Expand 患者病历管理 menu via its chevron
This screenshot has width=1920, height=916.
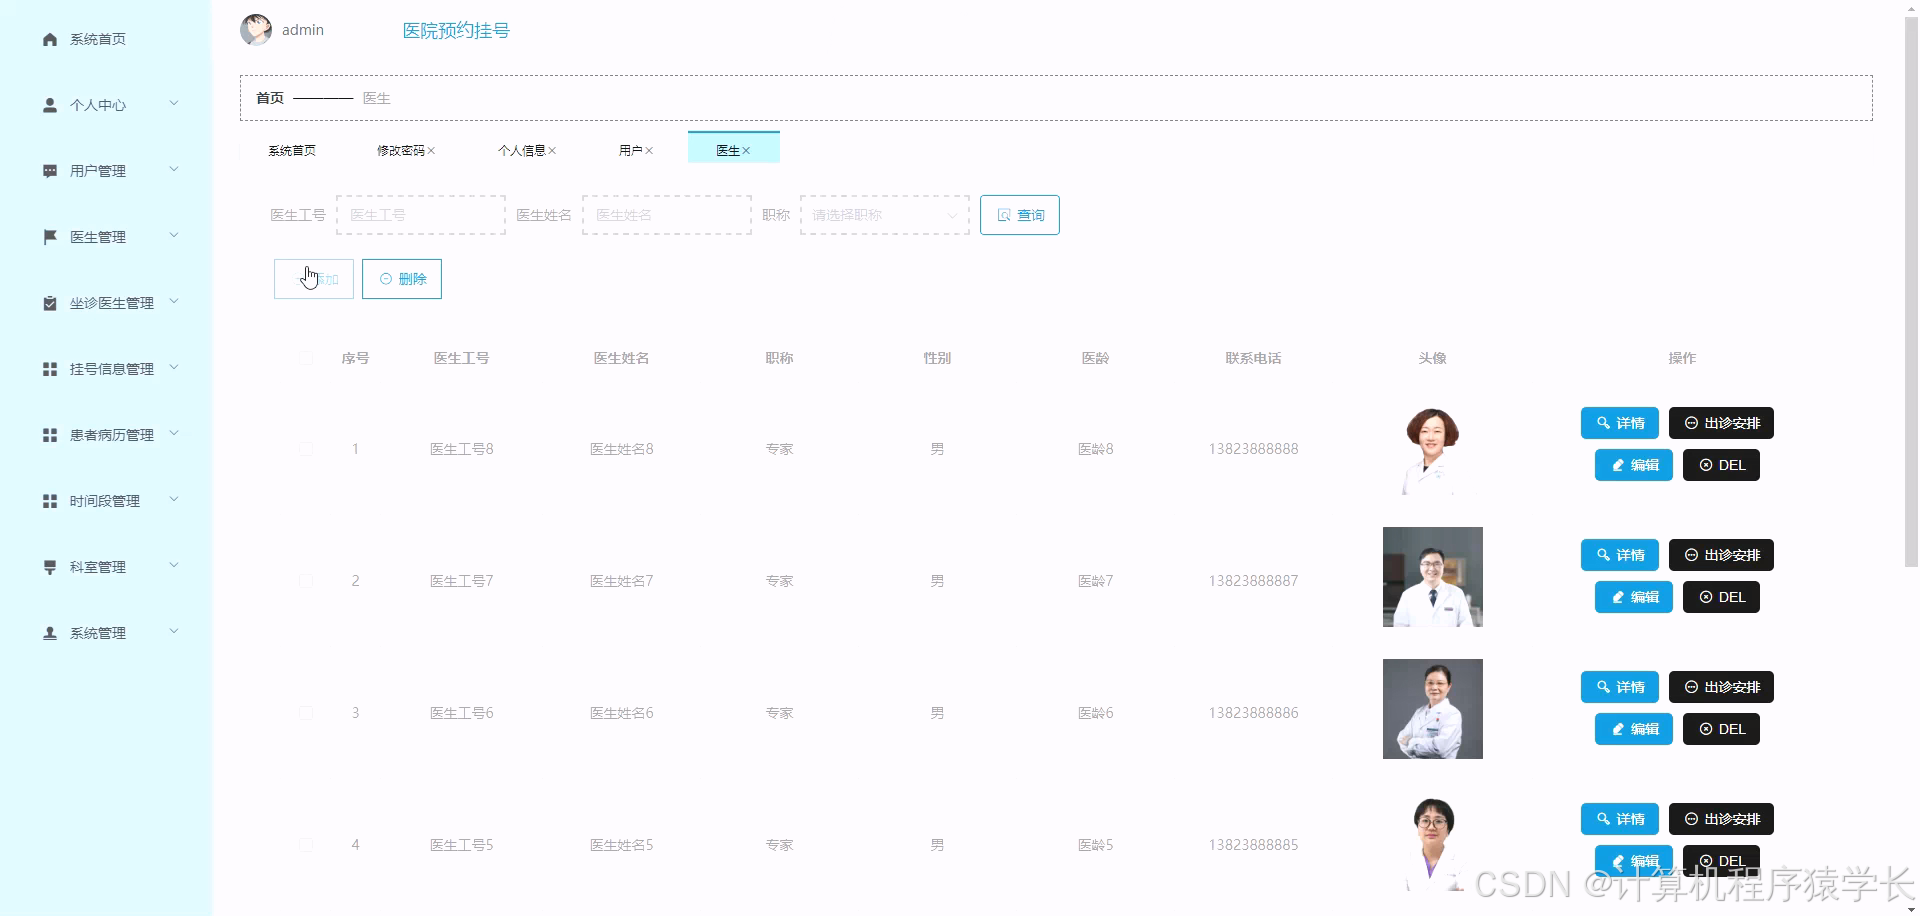pyautogui.click(x=174, y=434)
